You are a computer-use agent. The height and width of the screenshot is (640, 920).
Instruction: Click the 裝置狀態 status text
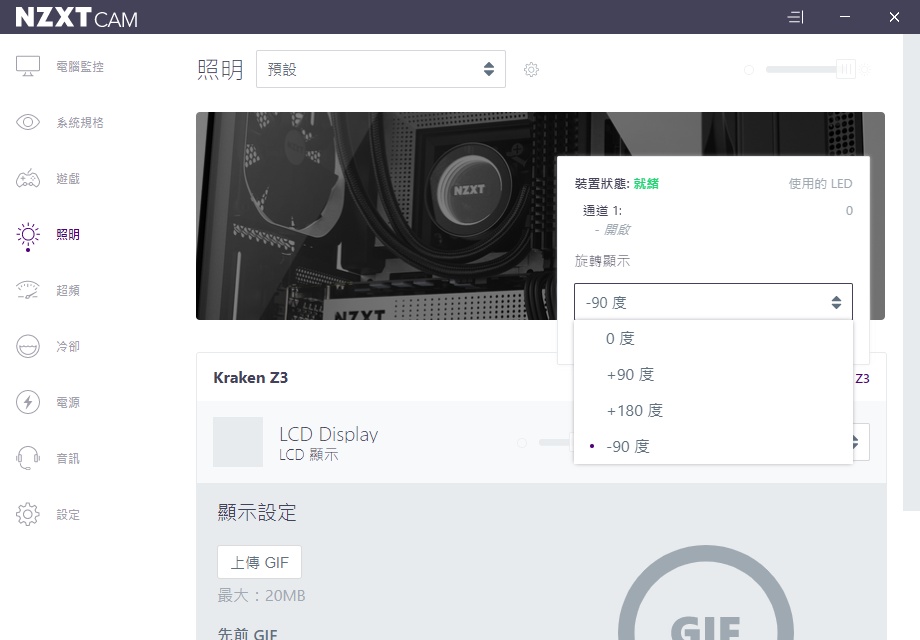(x=617, y=184)
